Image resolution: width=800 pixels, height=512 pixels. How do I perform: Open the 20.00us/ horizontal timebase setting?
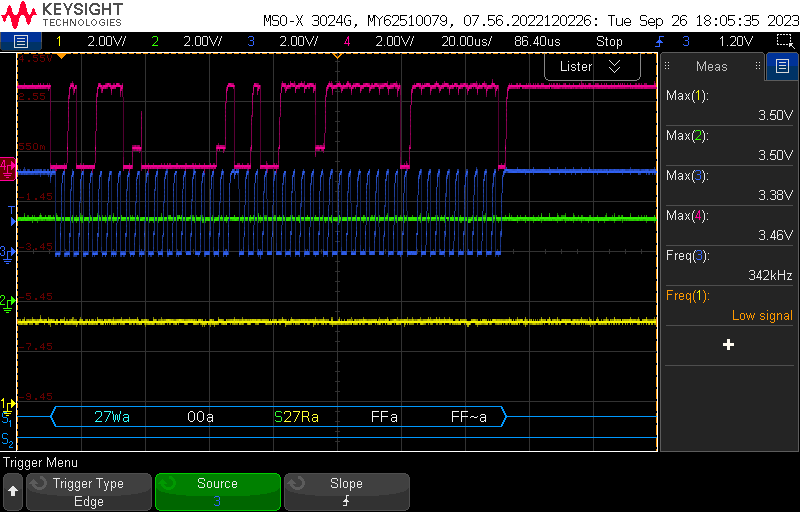tap(466, 41)
